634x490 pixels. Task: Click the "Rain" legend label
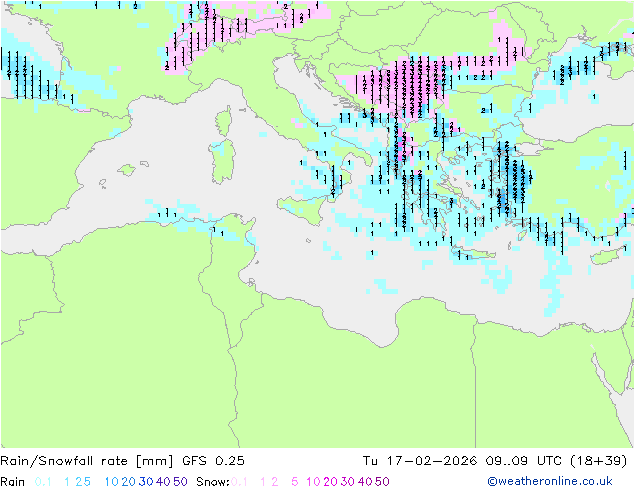[x=13, y=482]
